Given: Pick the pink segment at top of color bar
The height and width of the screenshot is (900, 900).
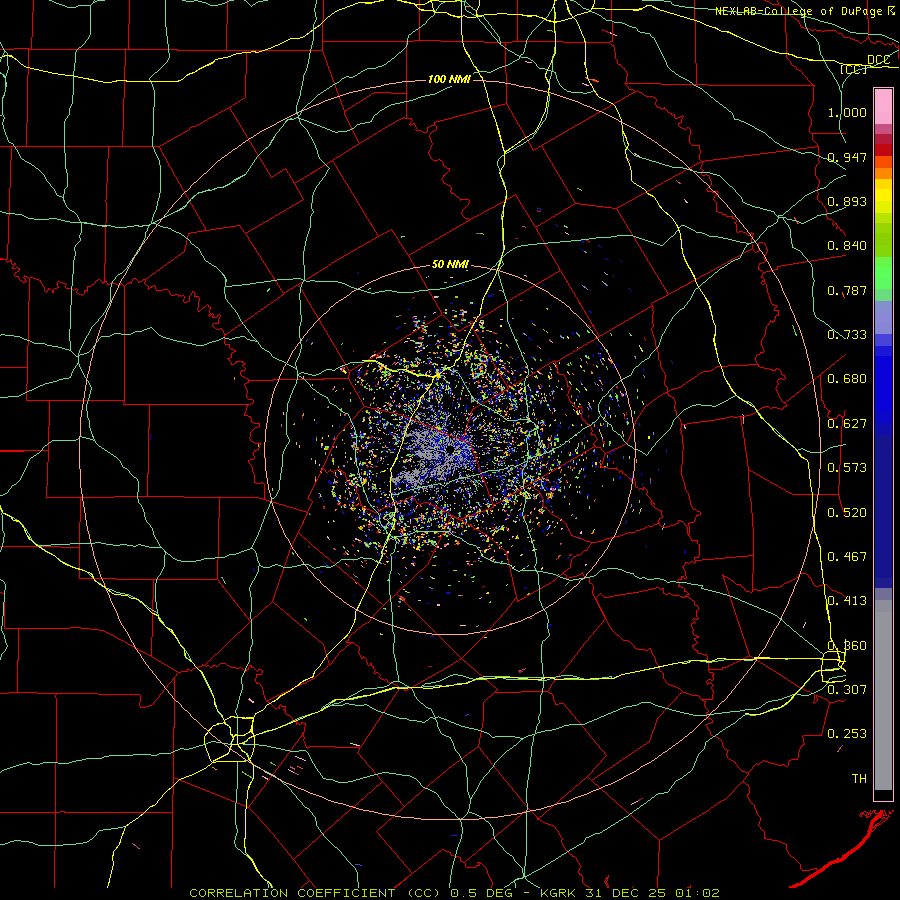Looking at the screenshot, I should [x=883, y=106].
